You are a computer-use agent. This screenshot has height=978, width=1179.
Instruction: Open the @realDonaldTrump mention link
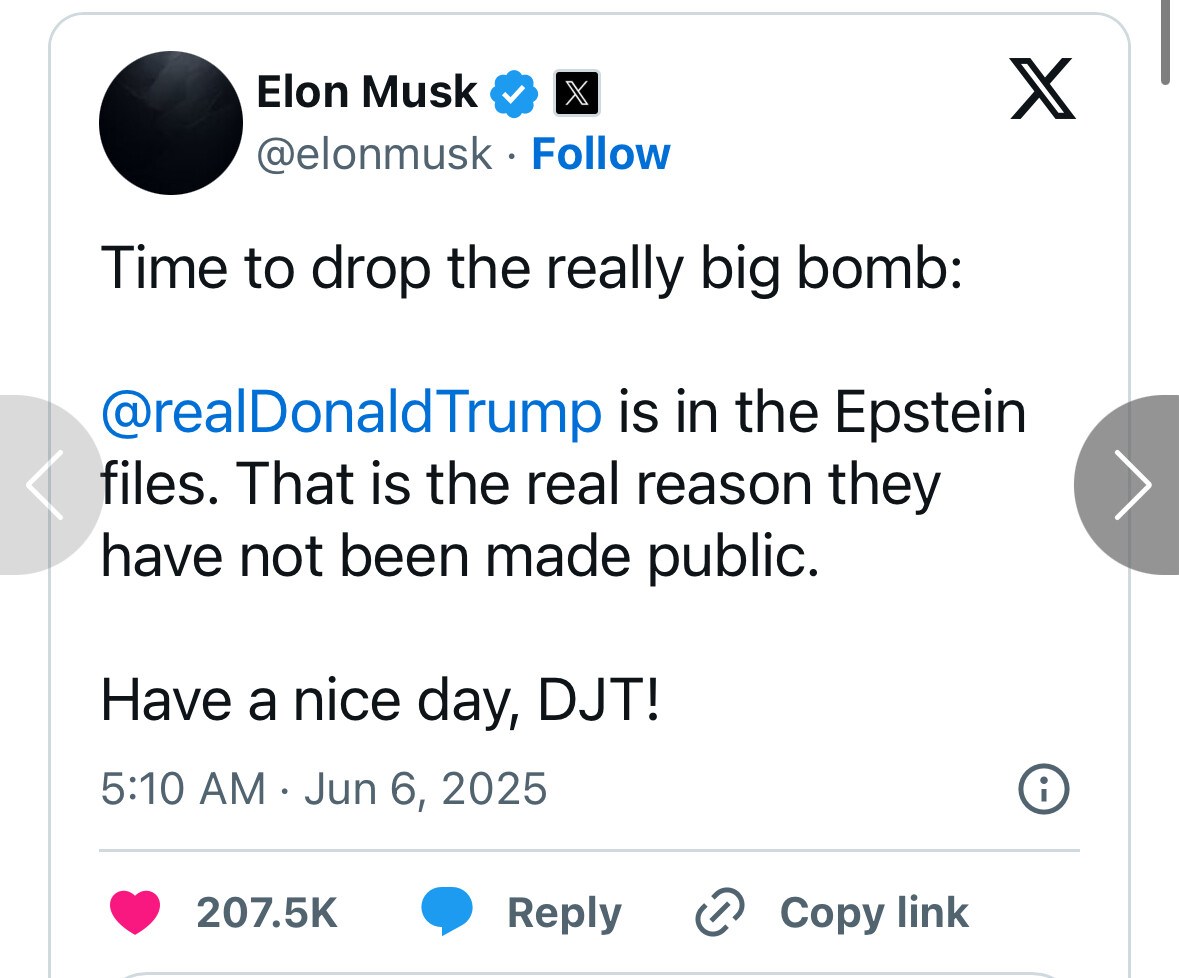[x=351, y=413]
